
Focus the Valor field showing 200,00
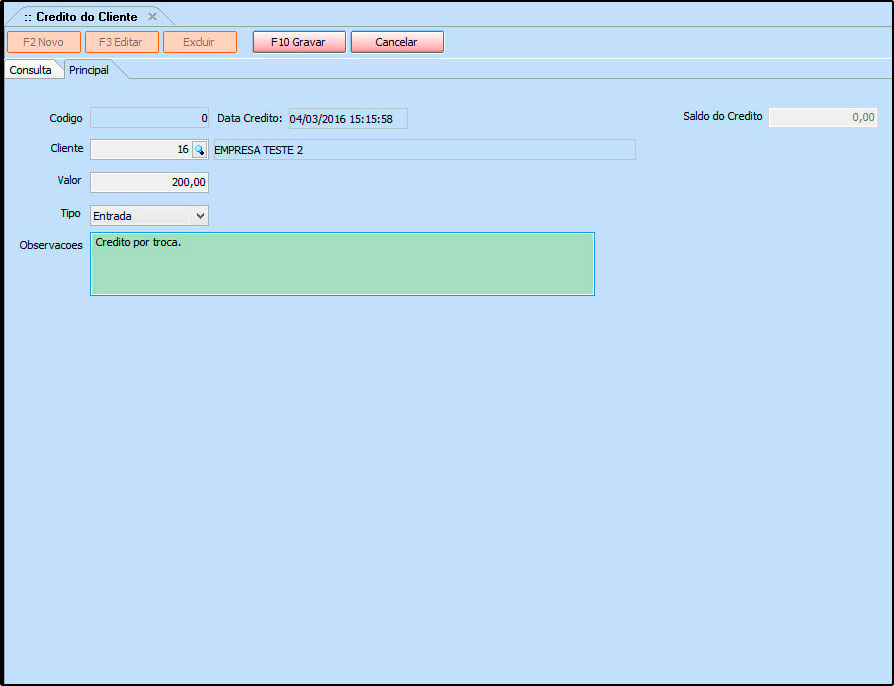click(x=149, y=182)
